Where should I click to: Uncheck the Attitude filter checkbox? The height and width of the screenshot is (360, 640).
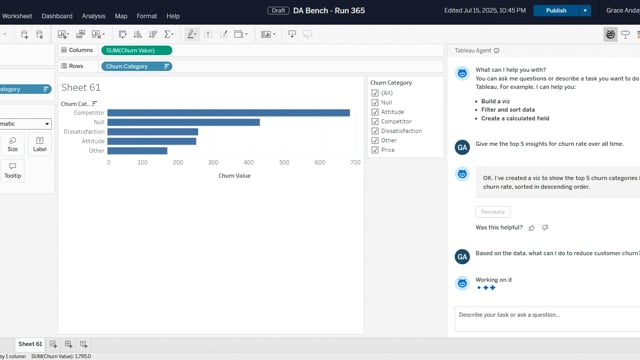coord(375,112)
